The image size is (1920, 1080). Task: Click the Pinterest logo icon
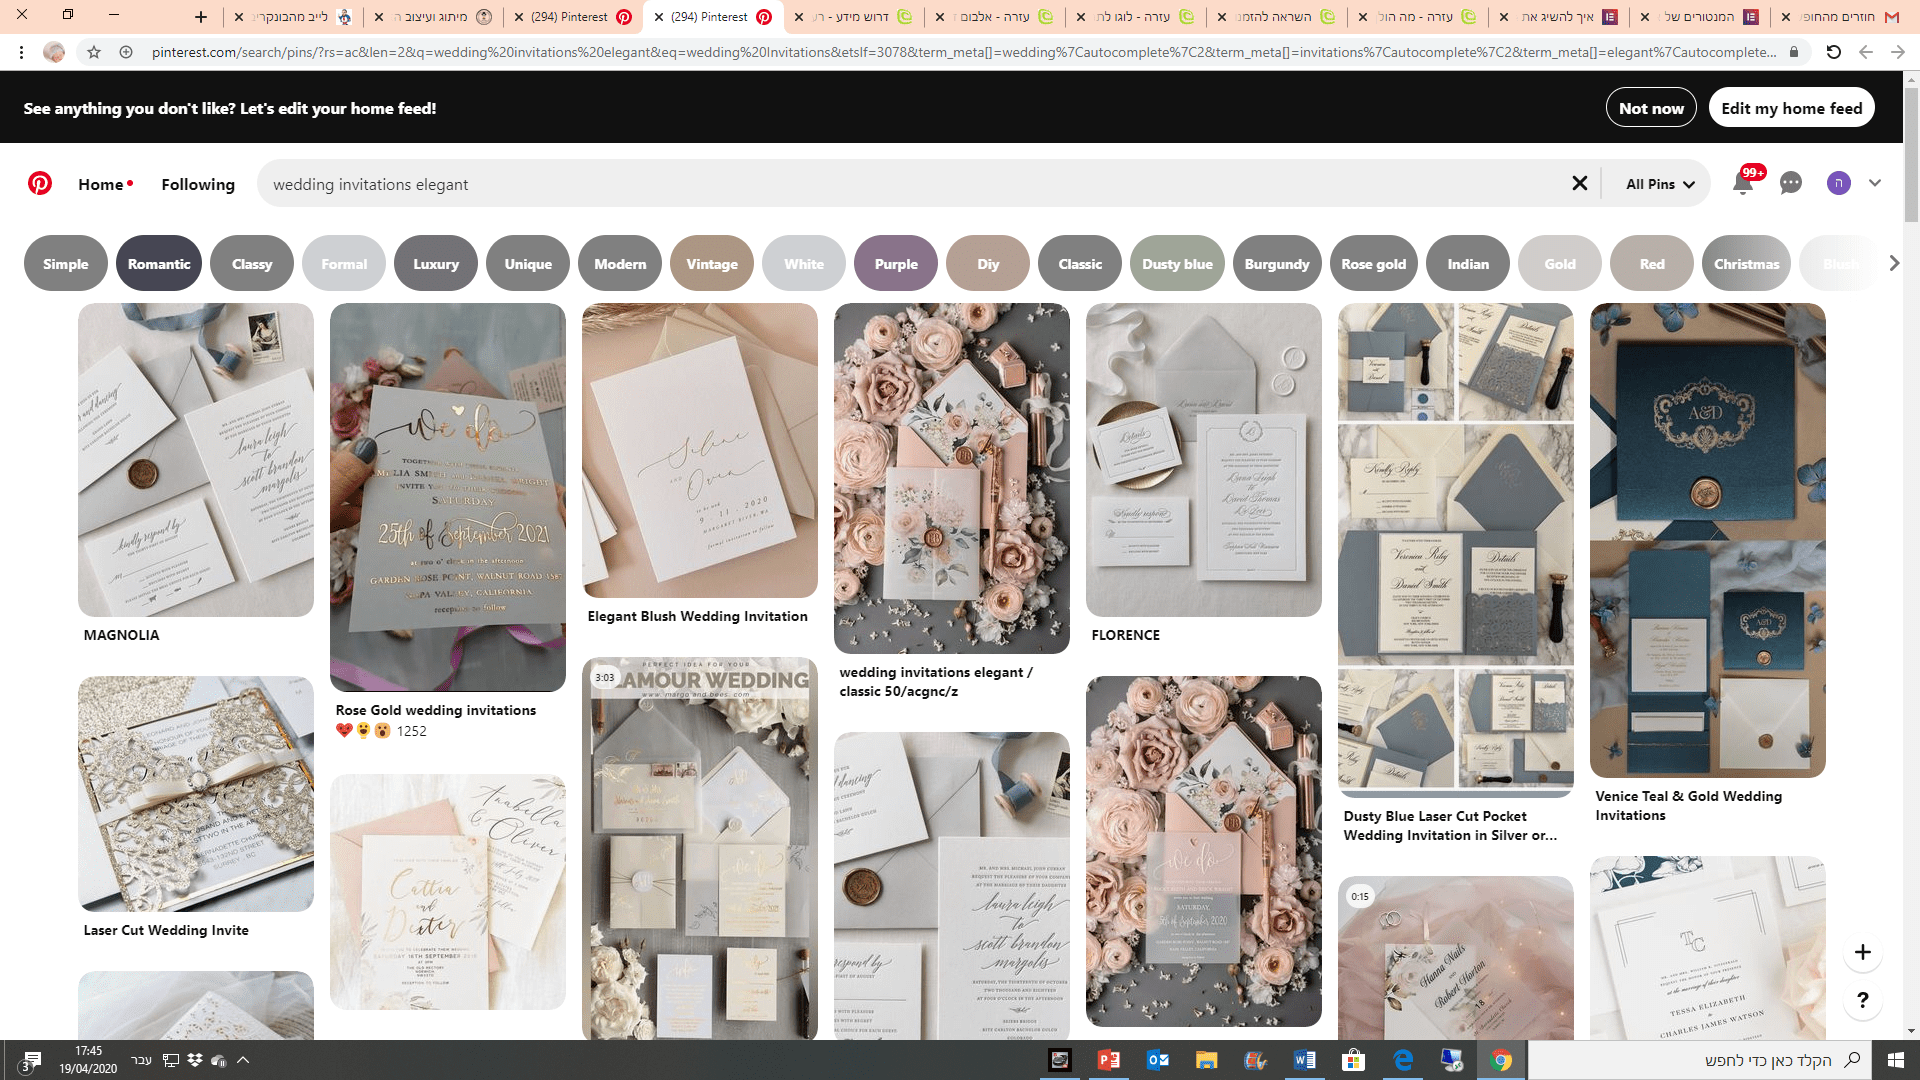tap(40, 184)
